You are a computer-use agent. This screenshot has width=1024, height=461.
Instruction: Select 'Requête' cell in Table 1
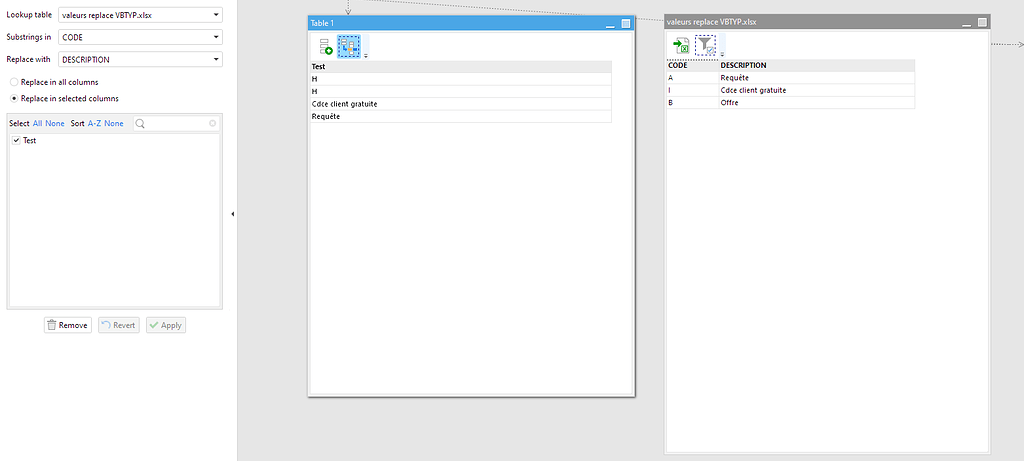[x=461, y=117]
